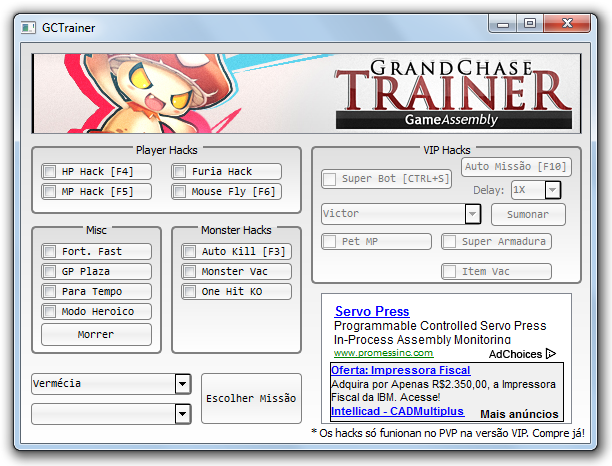Open the Victor character dropdown
The height and width of the screenshot is (466, 612).
click(401, 214)
